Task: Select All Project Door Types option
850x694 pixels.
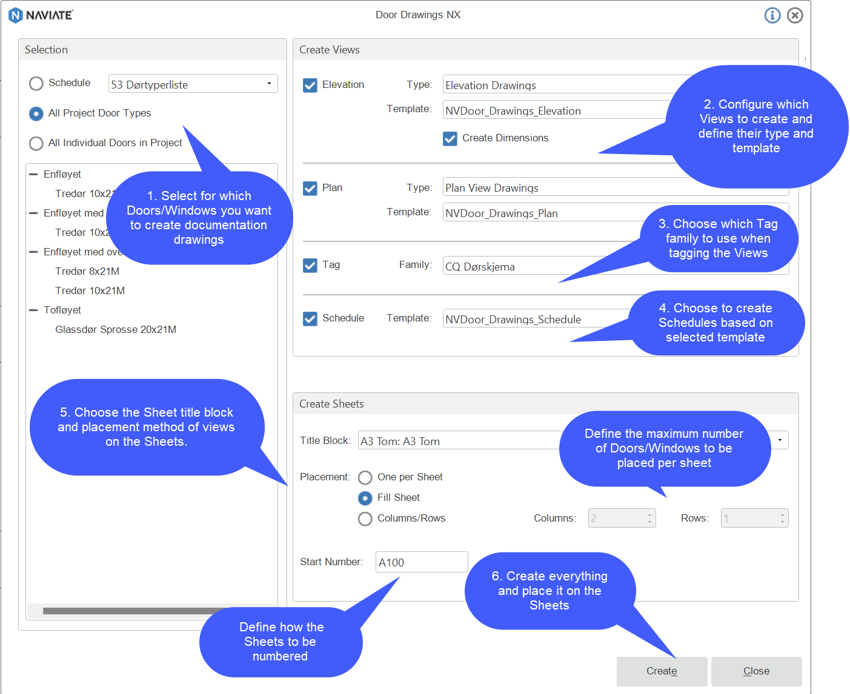Action: 36,114
